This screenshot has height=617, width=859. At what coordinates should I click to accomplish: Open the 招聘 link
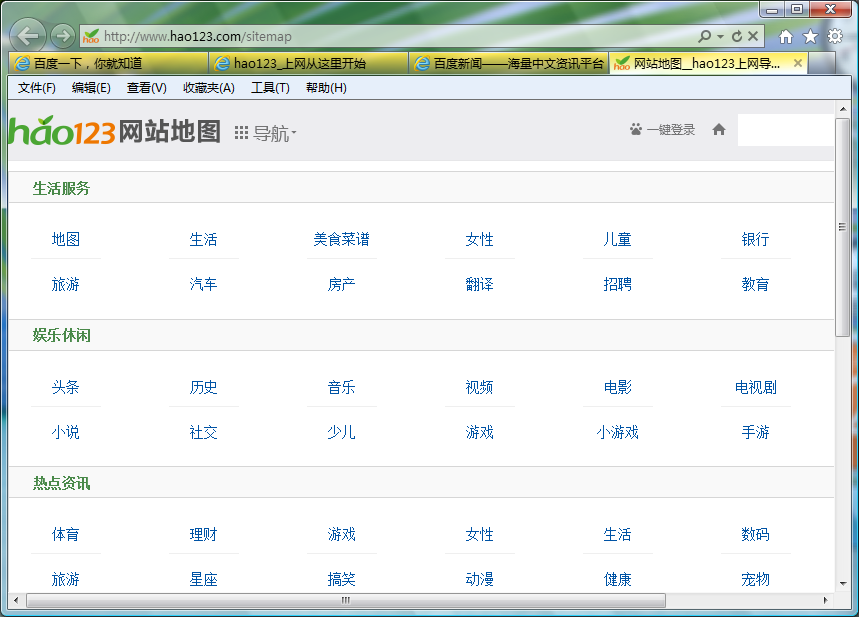click(617, 284)
